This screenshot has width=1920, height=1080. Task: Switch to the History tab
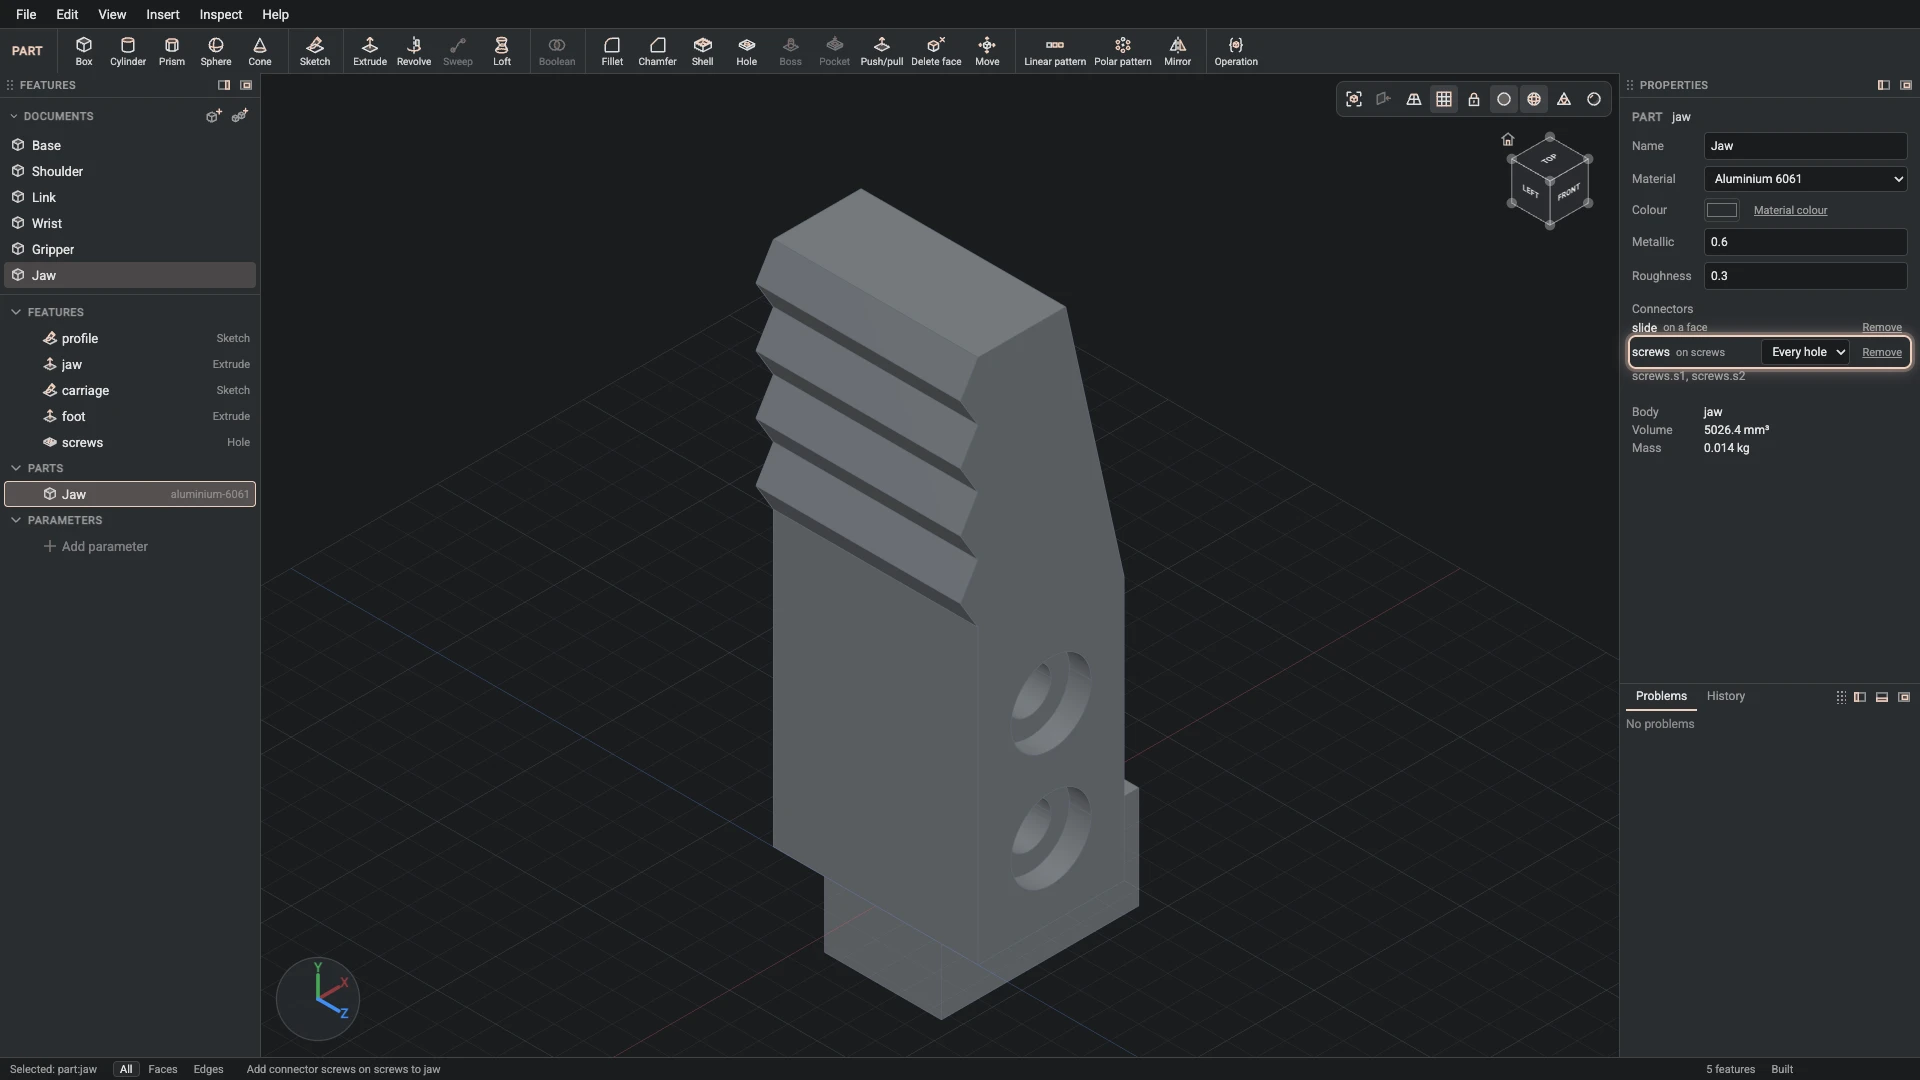[x=1726, y=696]
